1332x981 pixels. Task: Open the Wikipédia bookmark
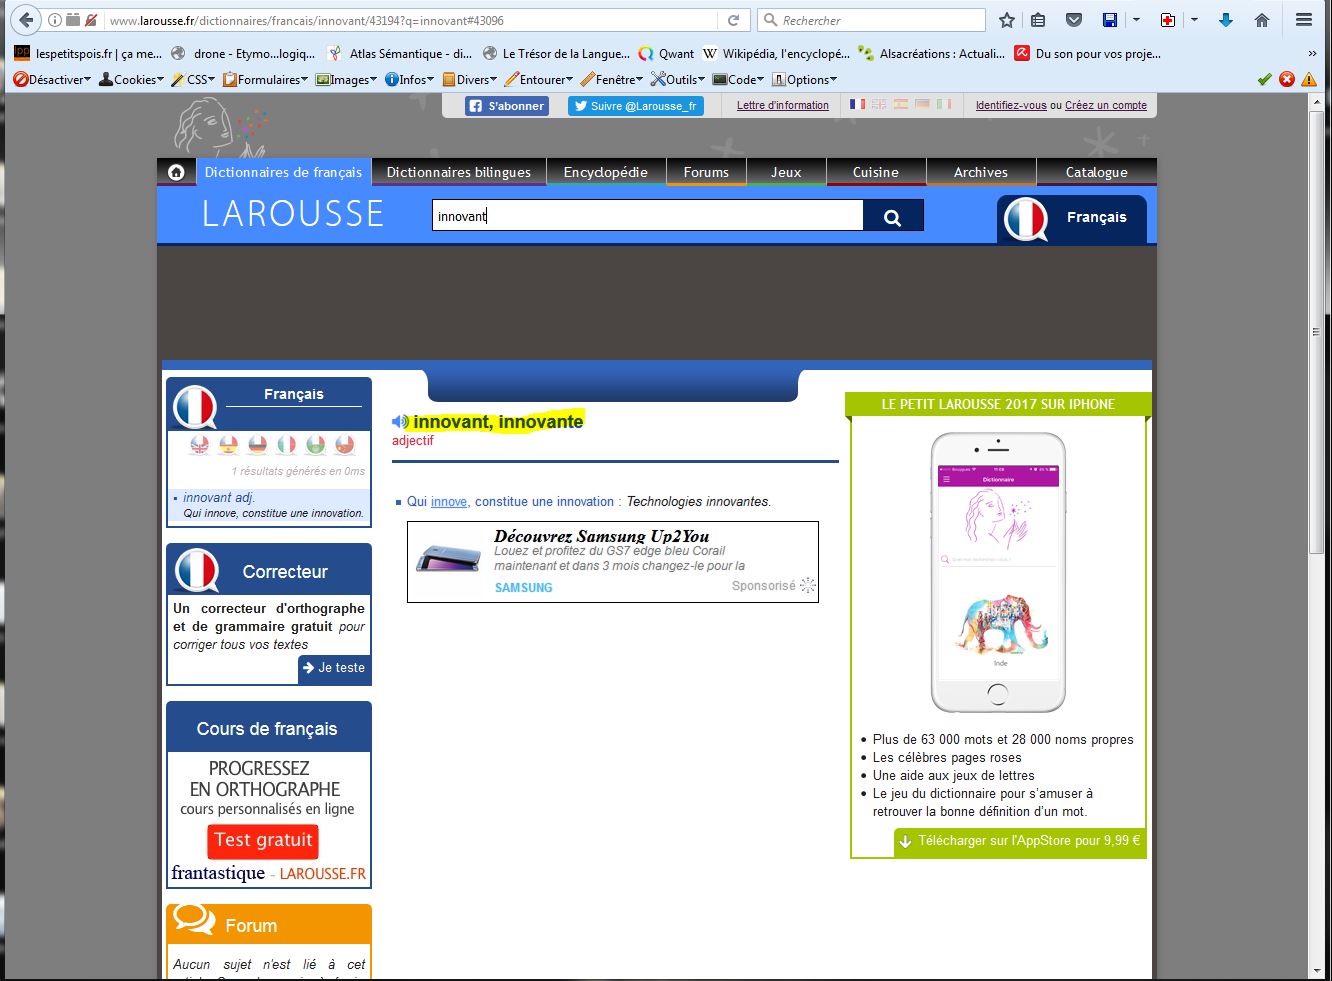[776, 54]
